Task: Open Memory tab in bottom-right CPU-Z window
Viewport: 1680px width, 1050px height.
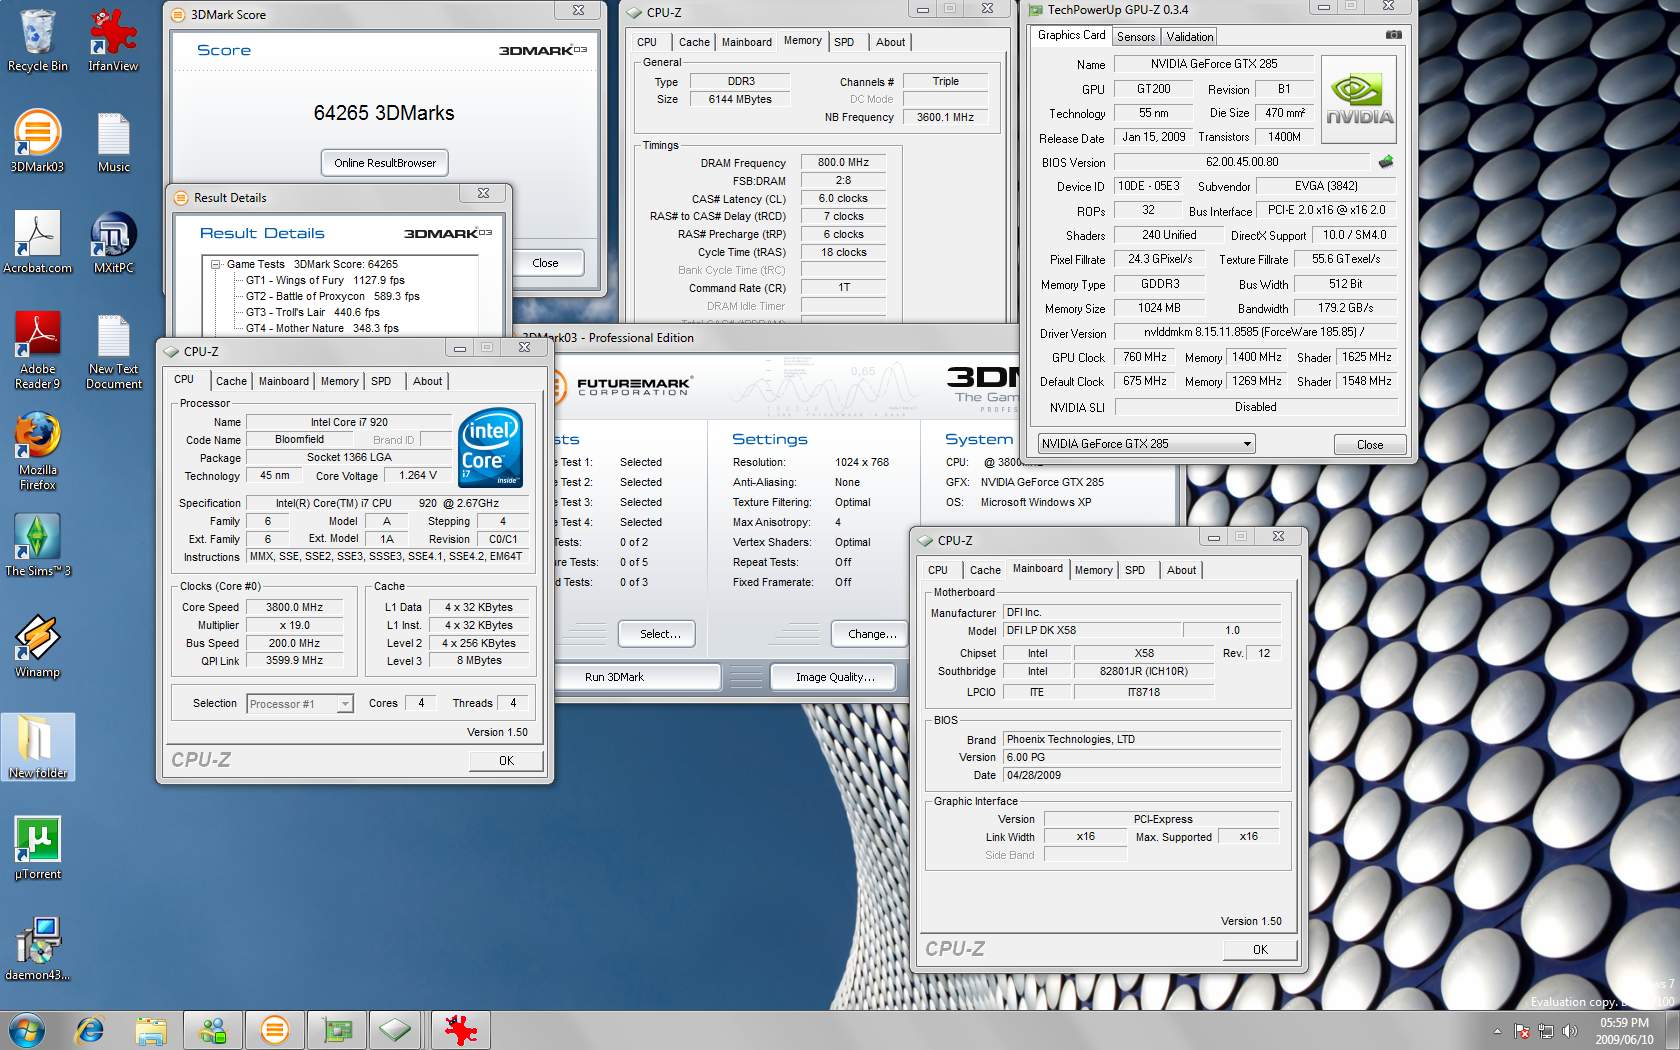Action: click(x=1093, y=570)
